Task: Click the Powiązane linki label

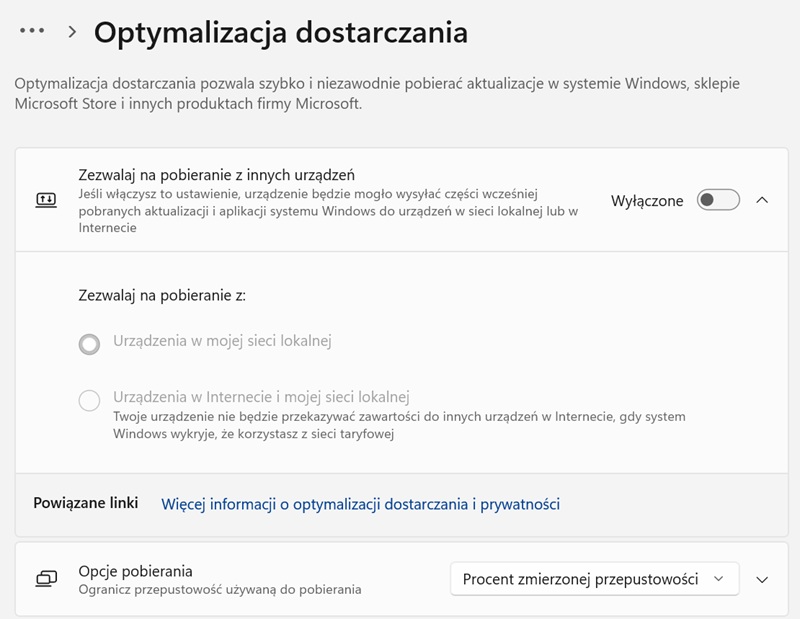Action: click(x=86, y=503)
